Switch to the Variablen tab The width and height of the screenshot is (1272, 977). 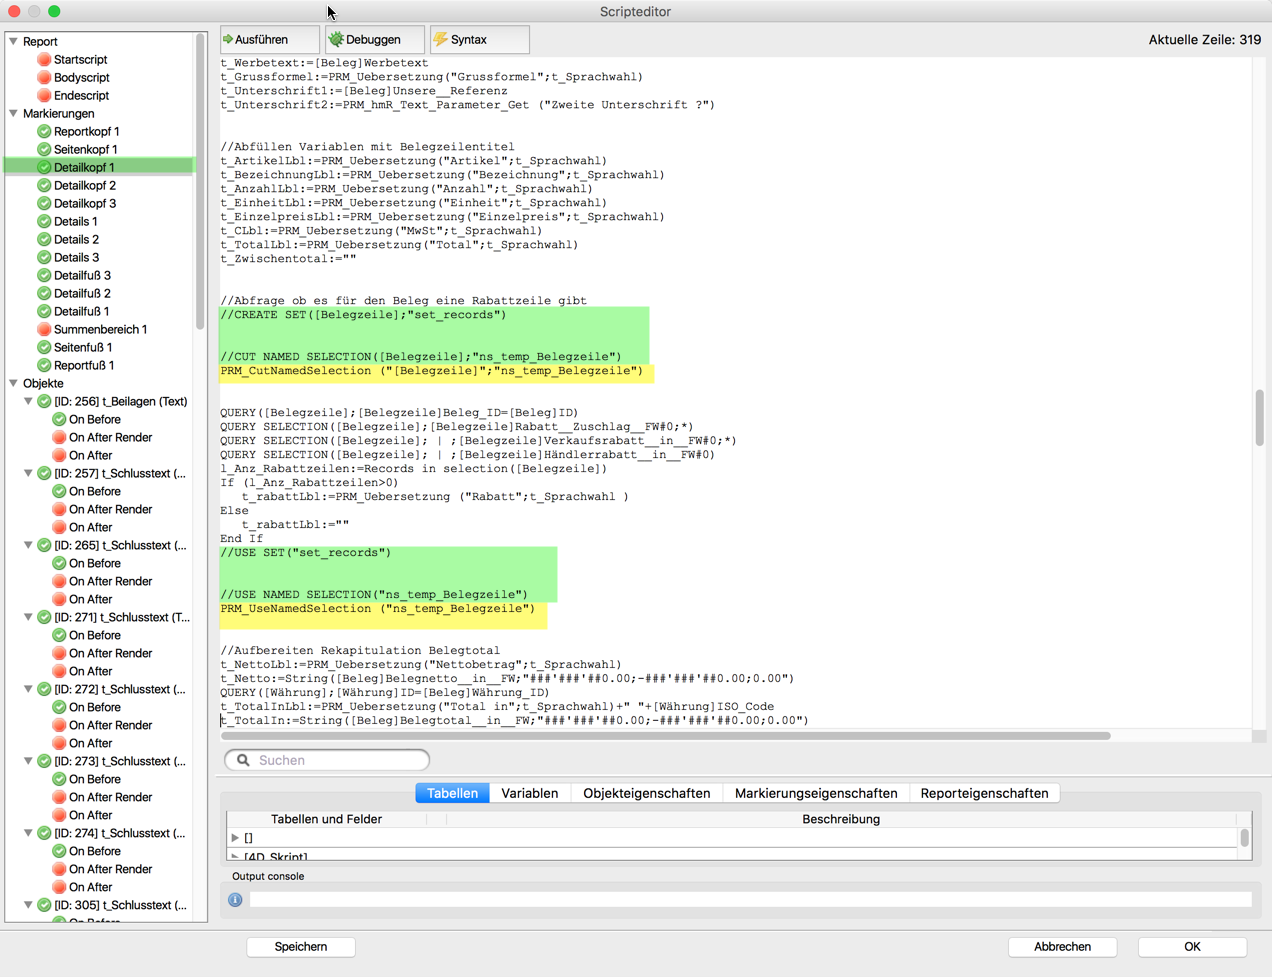(x=529, y=794)
